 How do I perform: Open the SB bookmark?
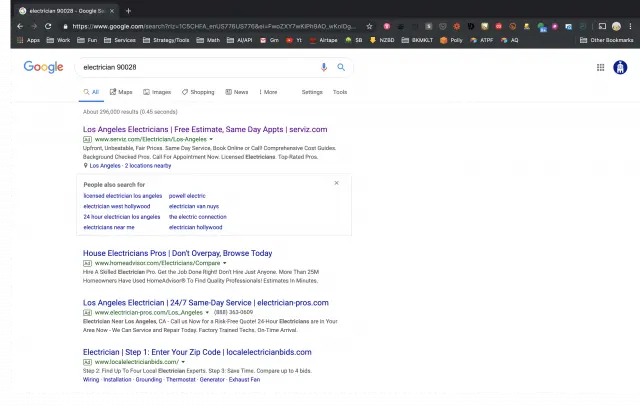[x=354, y=40]
